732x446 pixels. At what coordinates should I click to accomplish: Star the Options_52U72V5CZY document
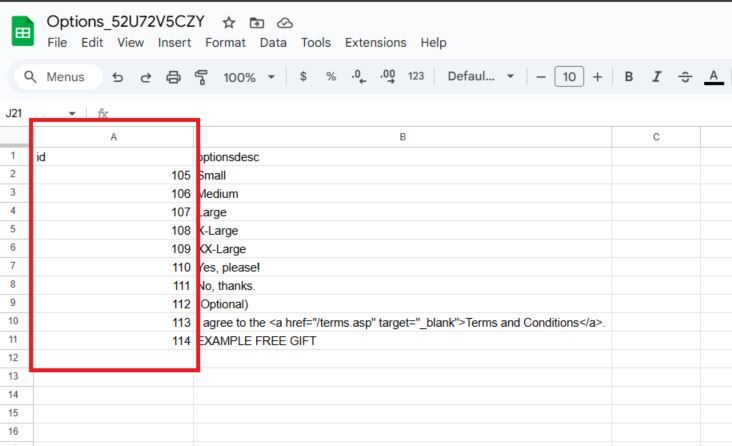point(229,22)
